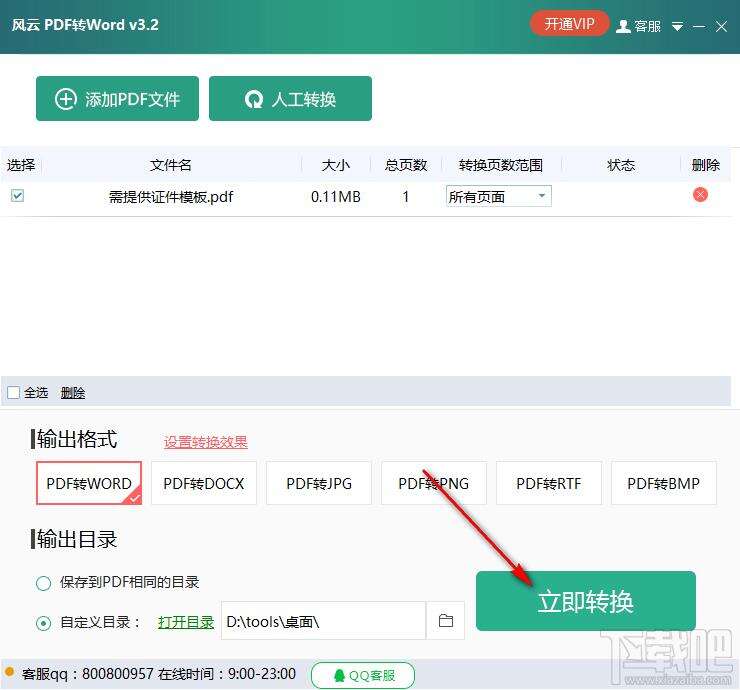Expand the 所有页面 page range dropdown

(498, 196)
